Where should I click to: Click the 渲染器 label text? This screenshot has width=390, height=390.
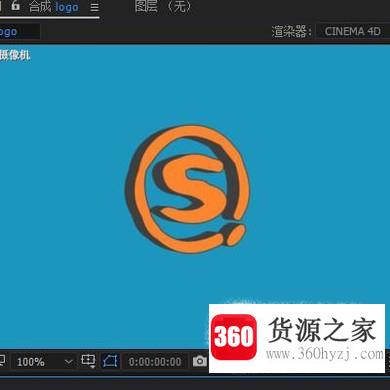pos(291,32)
